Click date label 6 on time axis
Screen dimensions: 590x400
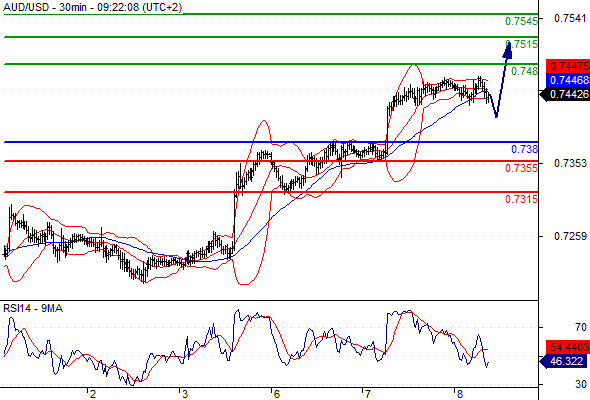276,394
